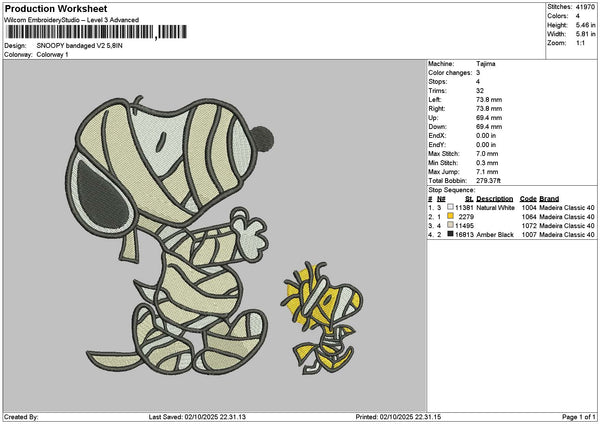Click stitch count '11495' in stop row 3

click(x=465, y=226)
